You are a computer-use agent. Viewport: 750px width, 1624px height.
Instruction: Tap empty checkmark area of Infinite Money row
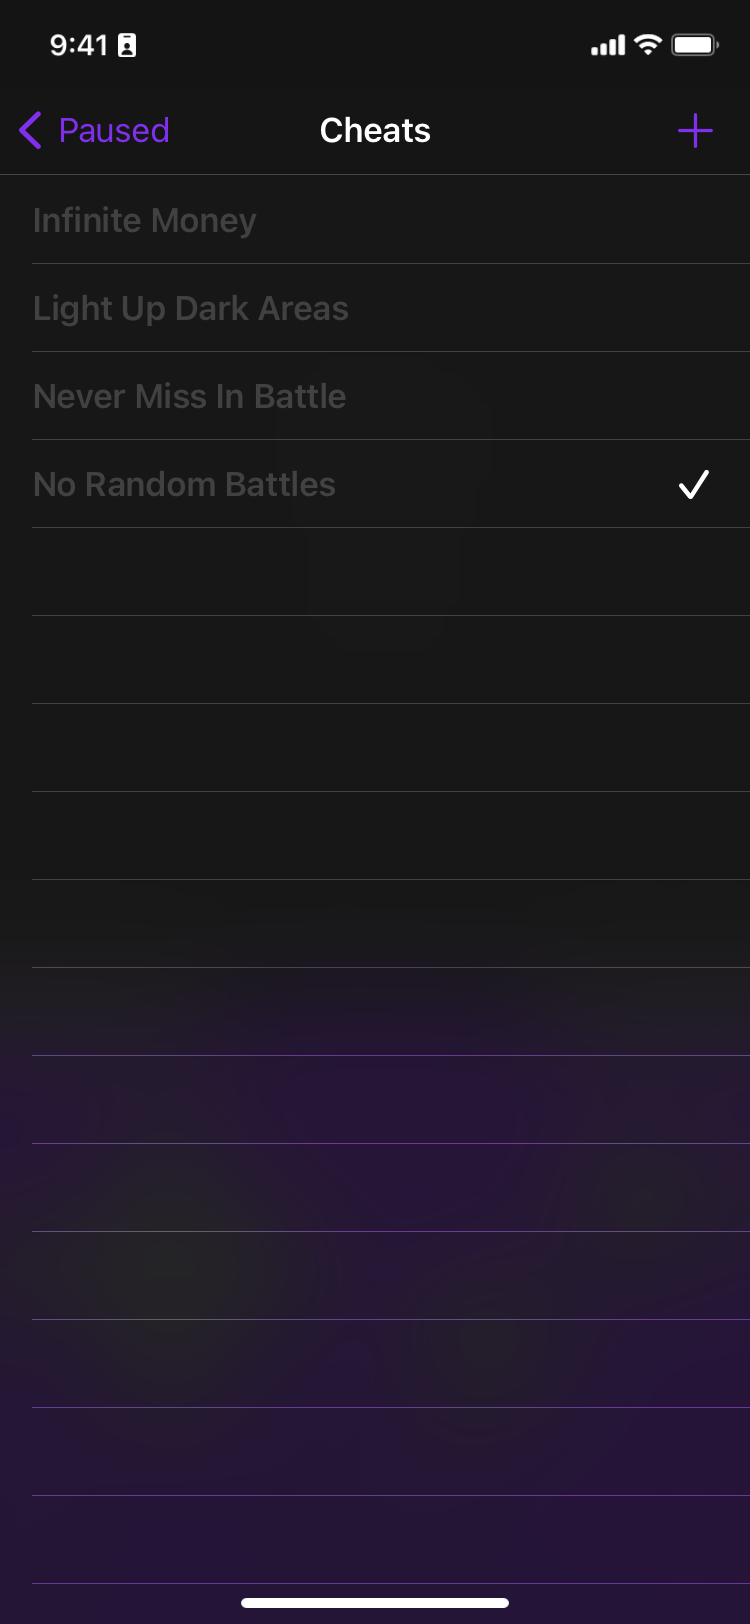pyautogui.click(x=693, y=220)
